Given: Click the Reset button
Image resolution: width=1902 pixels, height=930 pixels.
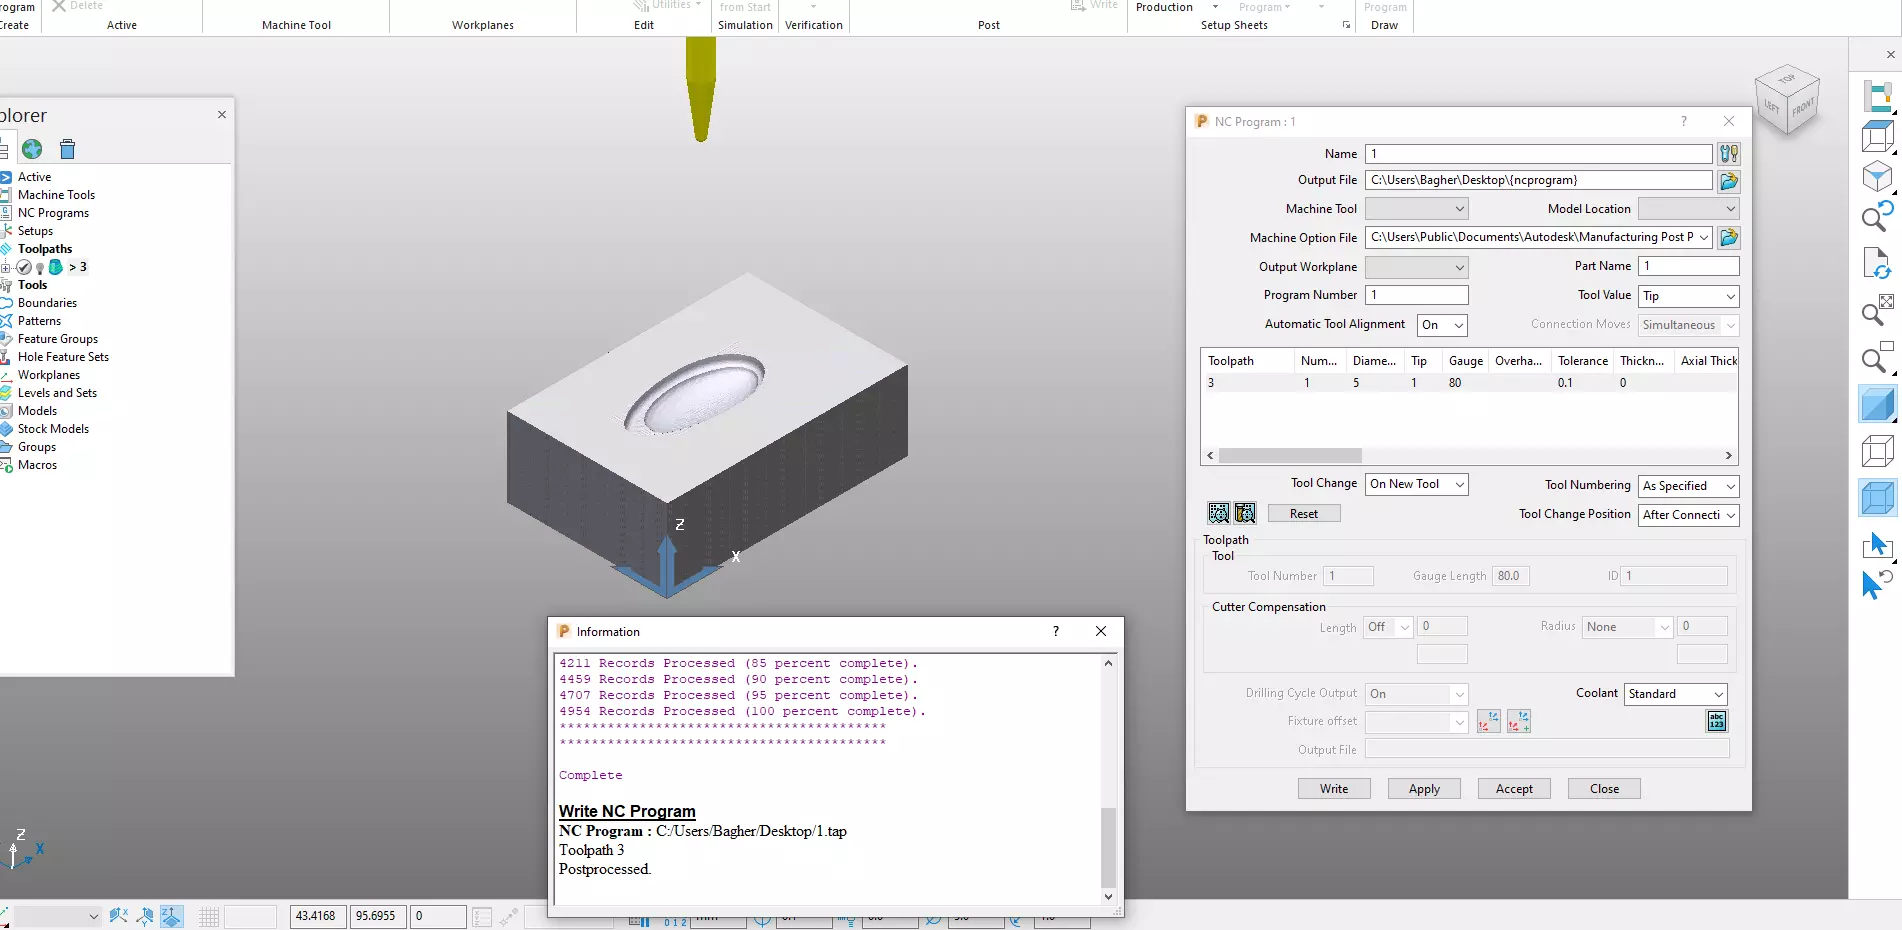Looking at the screenshot, I should (1304, 514).
